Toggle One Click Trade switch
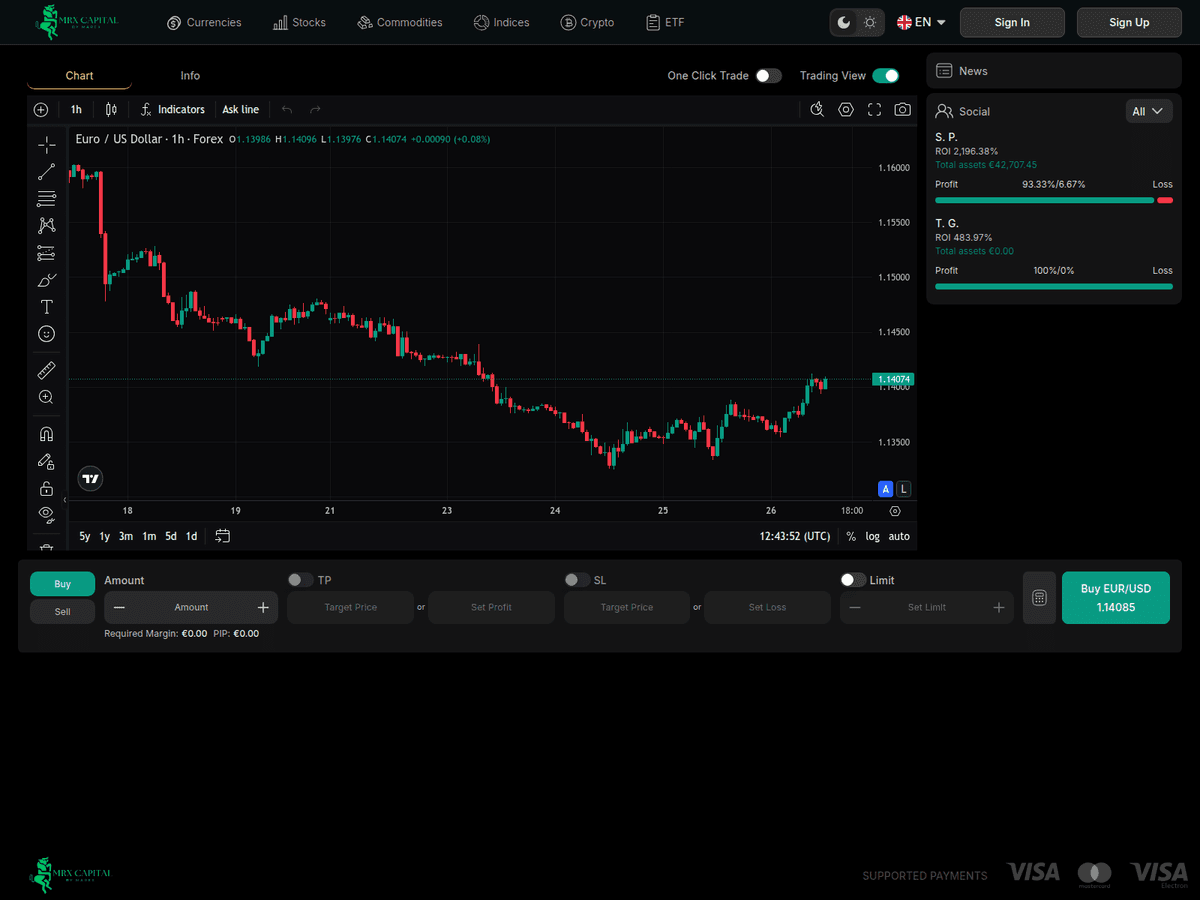Viewport: 1200px width, 900px height. tap(768, 76)
